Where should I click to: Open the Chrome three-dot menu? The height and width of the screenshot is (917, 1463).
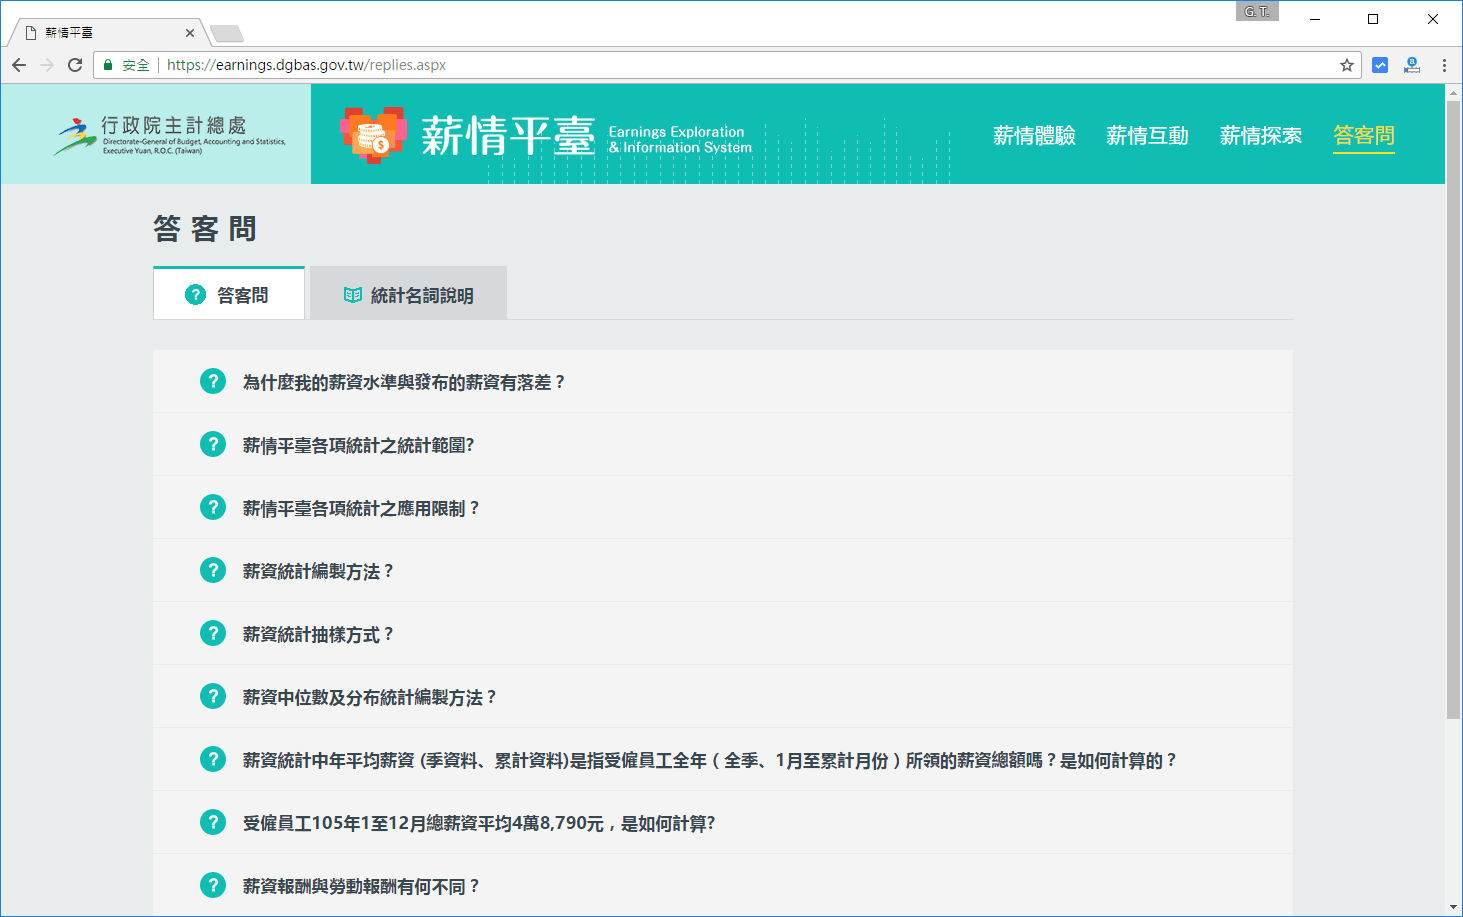(x=1444, y=65)
